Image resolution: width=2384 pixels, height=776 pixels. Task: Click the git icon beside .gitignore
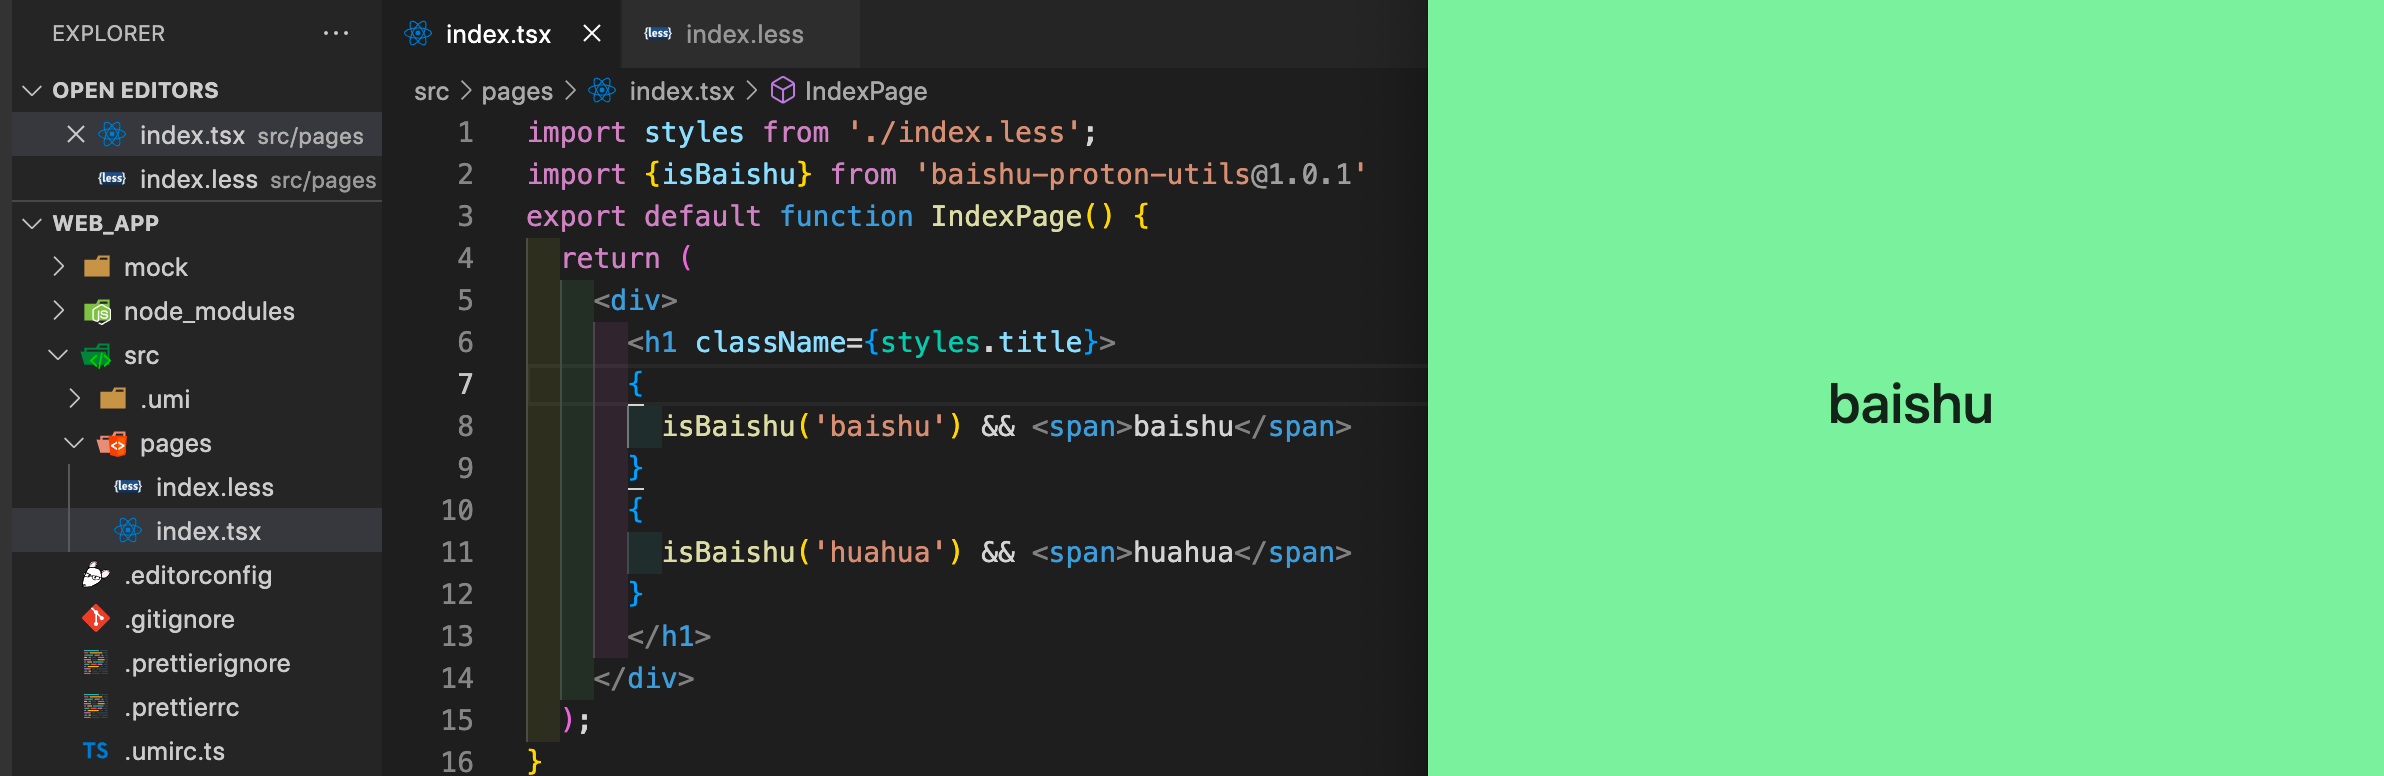click(96, 619)
